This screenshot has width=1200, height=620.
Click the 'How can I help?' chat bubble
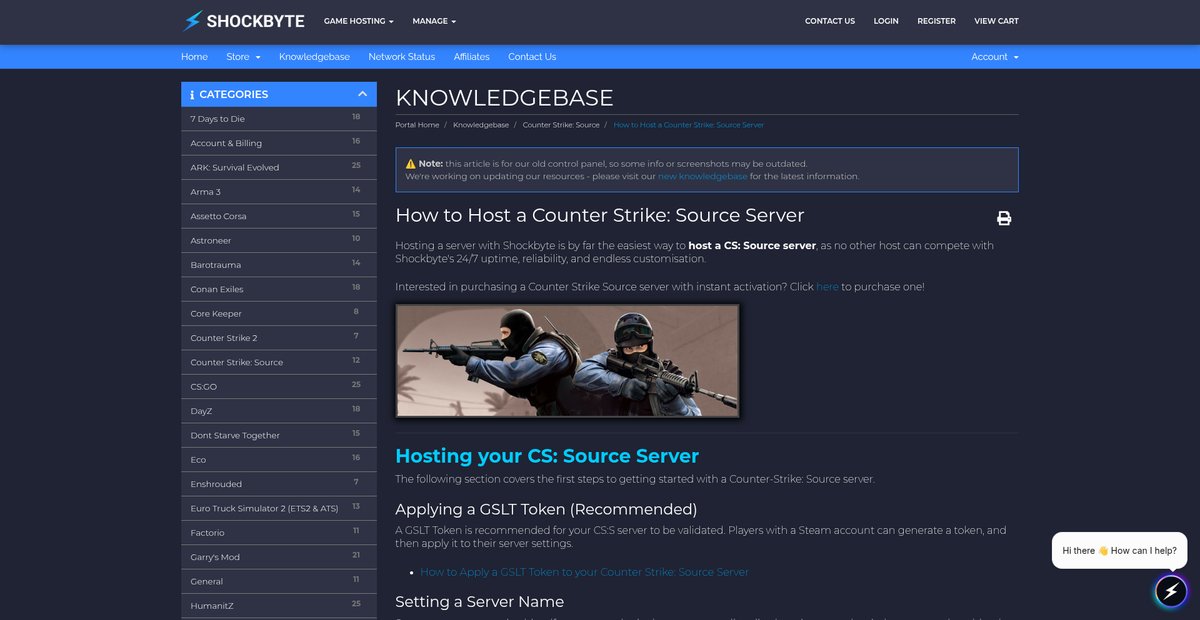click(x=1119, y=550)
